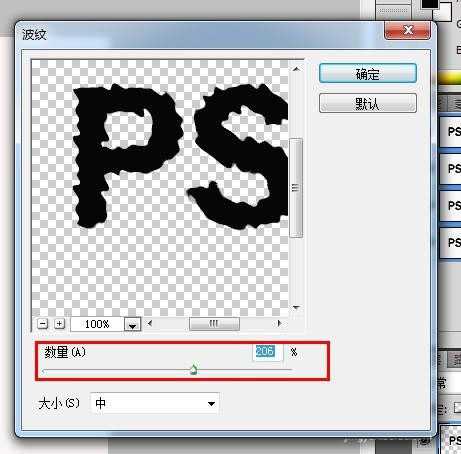Click preview vertical scrollbar down arrow
The image size is (461, 454).
(296, 307)
